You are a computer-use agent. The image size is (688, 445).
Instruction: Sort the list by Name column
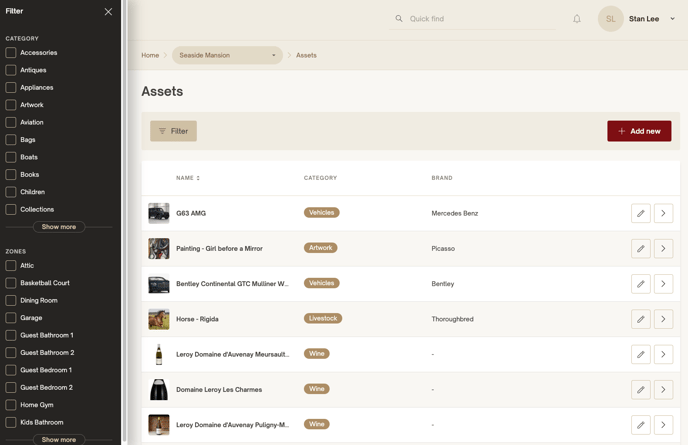188,178
